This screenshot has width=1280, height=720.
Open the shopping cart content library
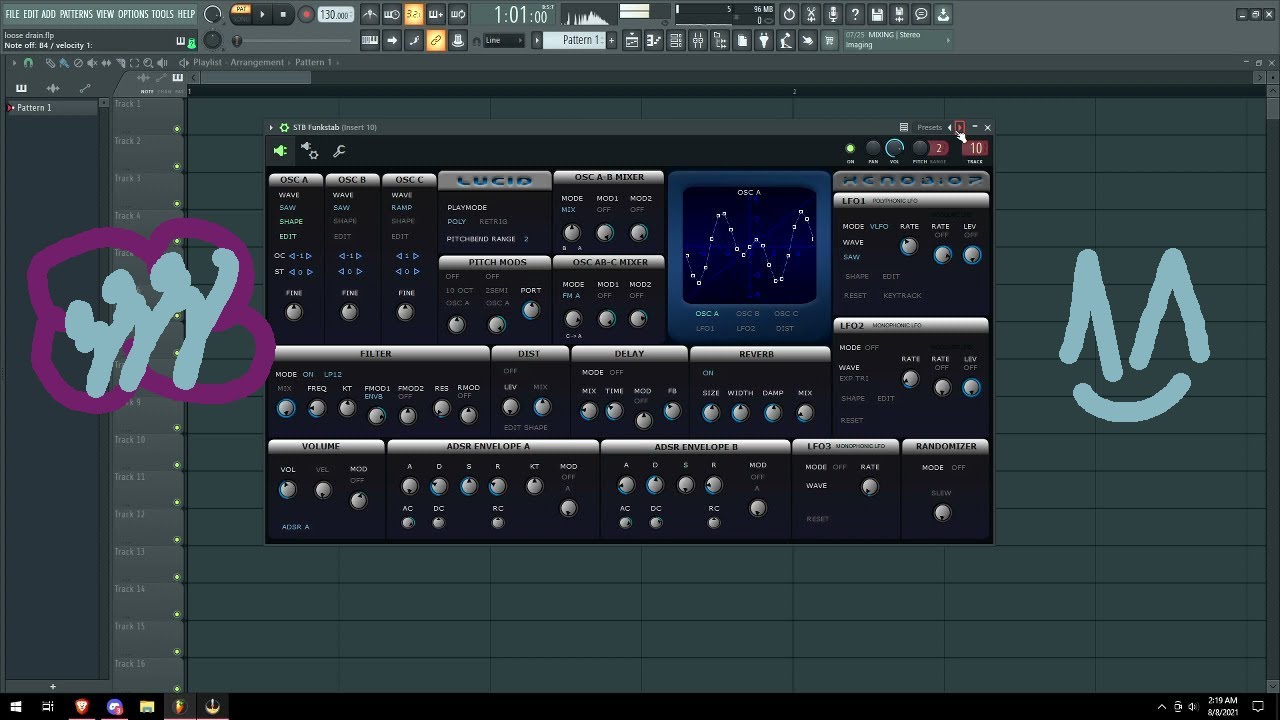click(x=830, y=40)
